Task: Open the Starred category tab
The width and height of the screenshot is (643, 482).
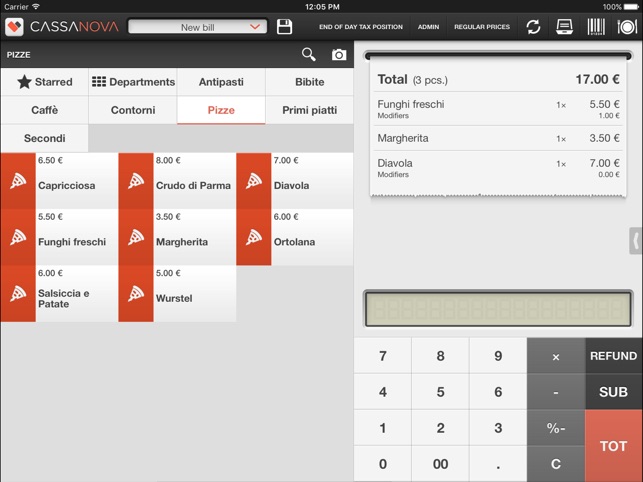Action: [x=45, y=82]
